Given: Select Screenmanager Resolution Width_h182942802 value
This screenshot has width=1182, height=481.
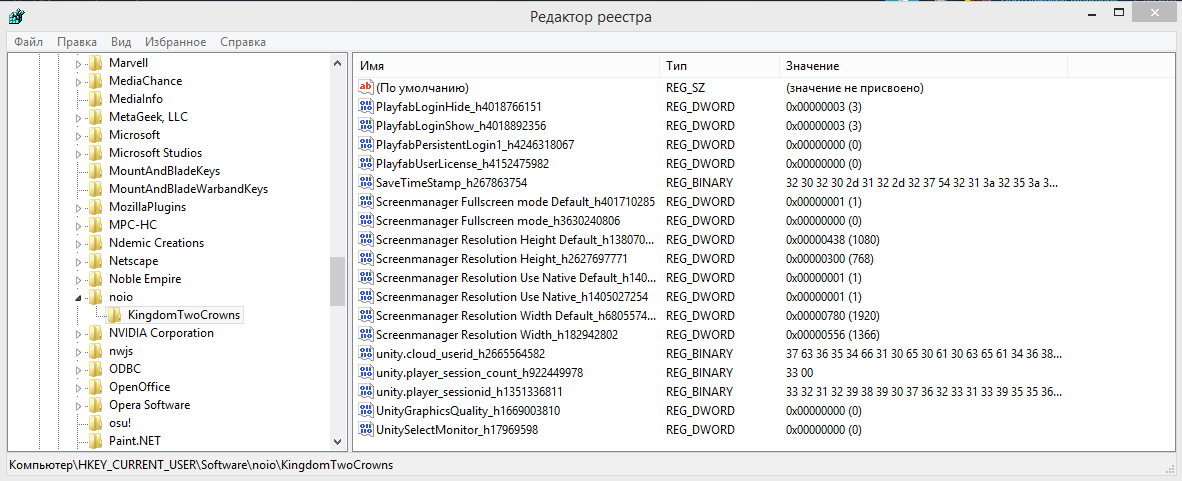Looking at the screenshot, I should click(497, 335).
